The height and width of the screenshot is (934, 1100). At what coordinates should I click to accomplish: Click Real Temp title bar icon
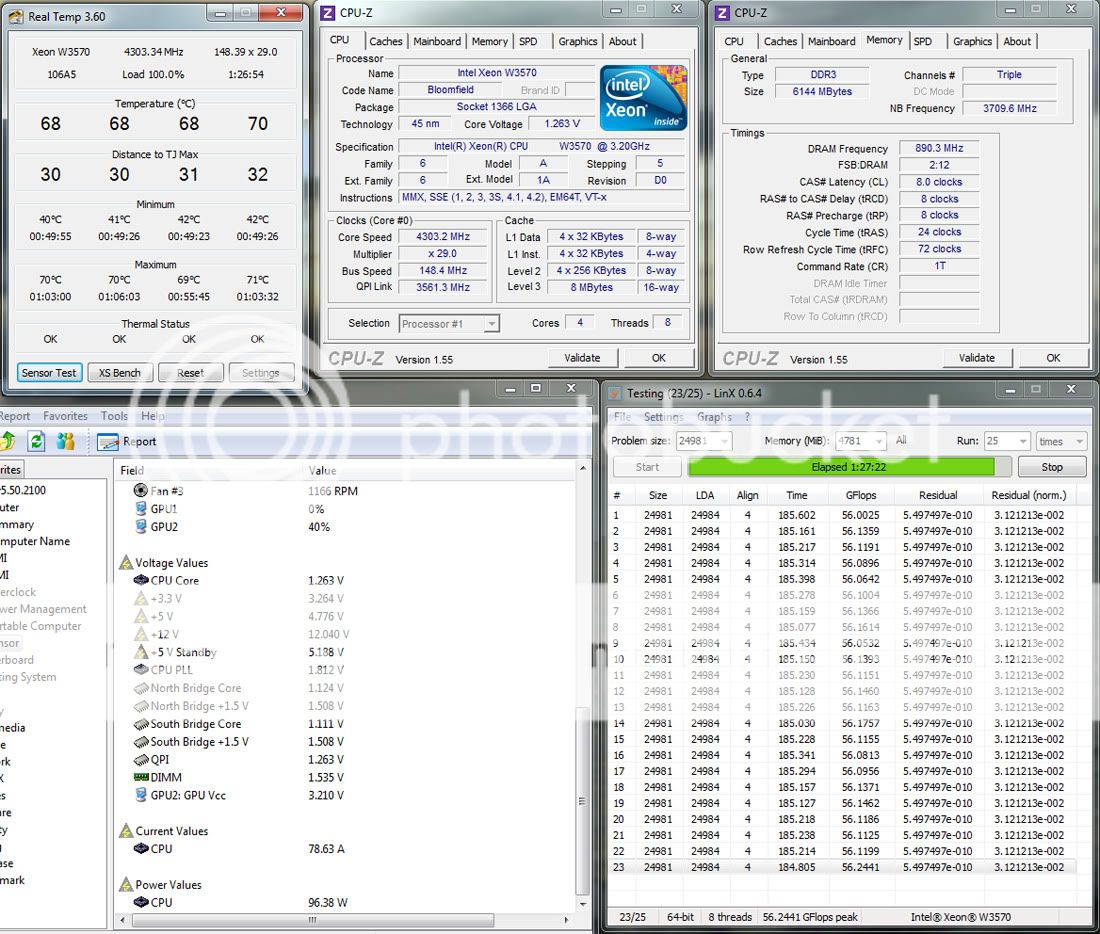[x=16, y=16]
